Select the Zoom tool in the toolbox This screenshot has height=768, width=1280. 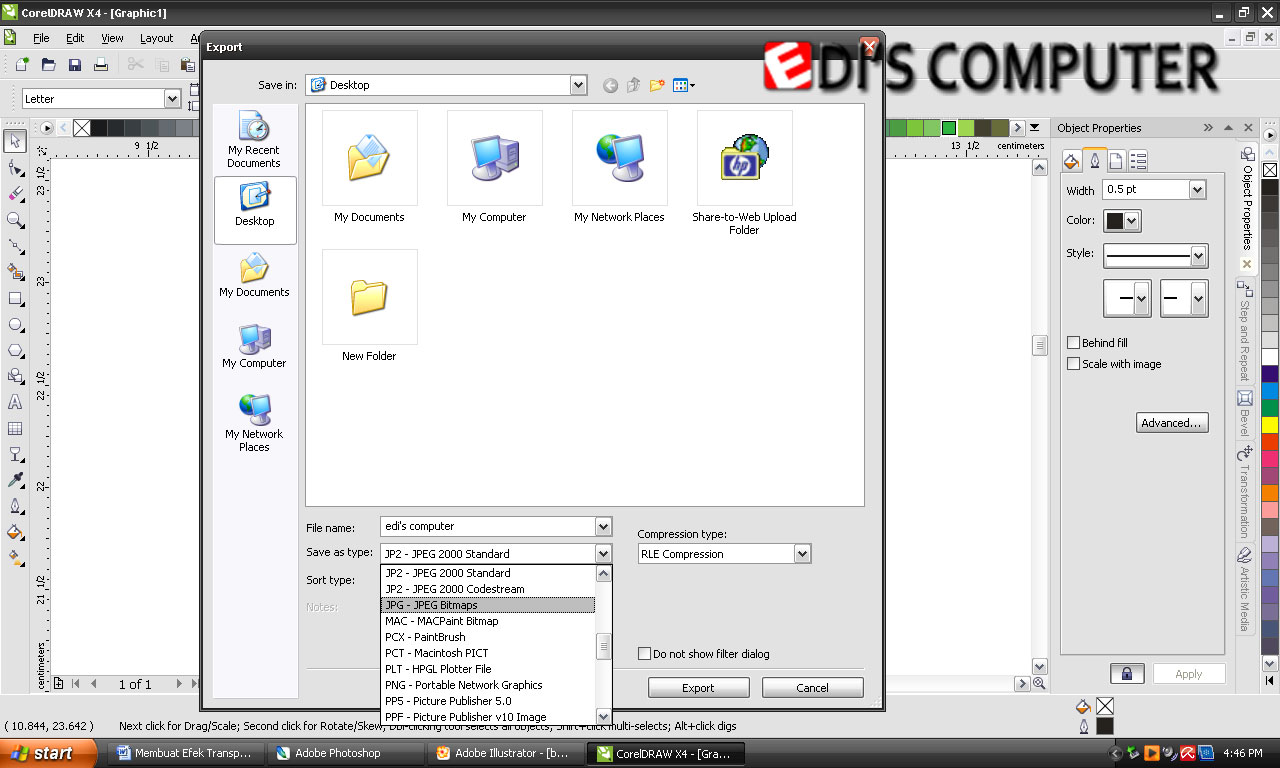coord(15,219)
